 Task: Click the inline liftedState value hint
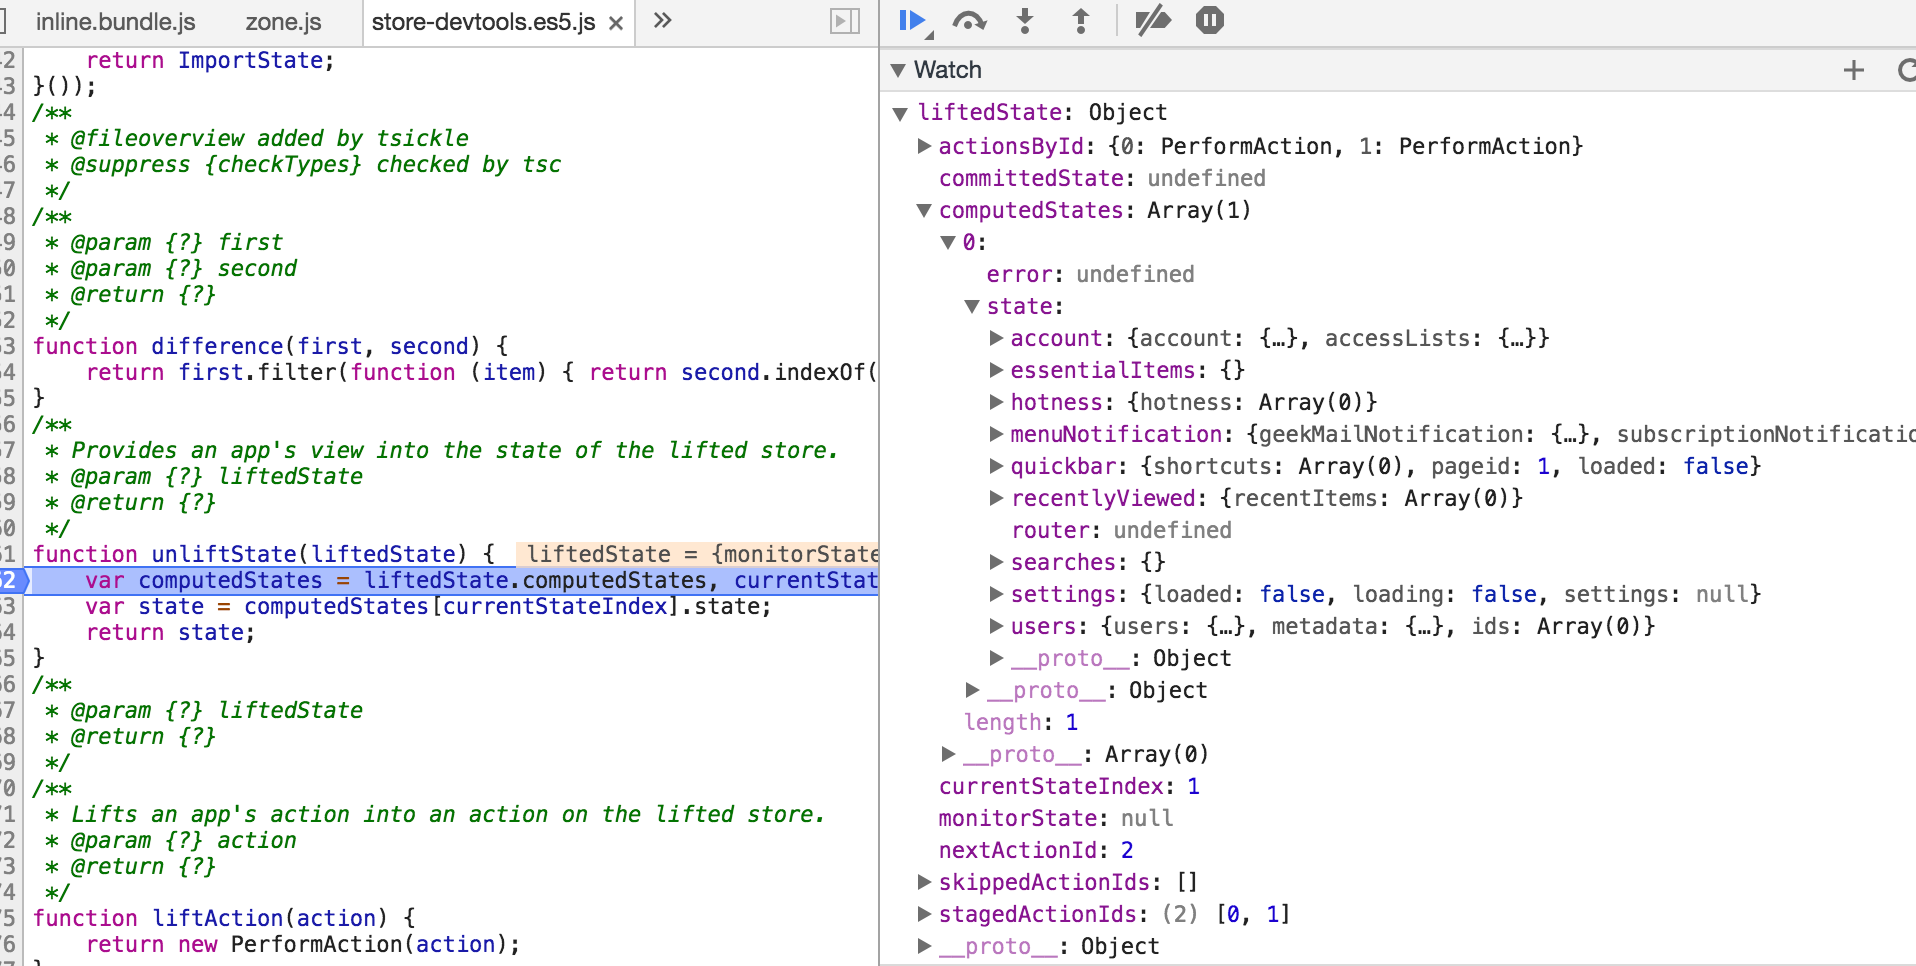tap(697, 554)
